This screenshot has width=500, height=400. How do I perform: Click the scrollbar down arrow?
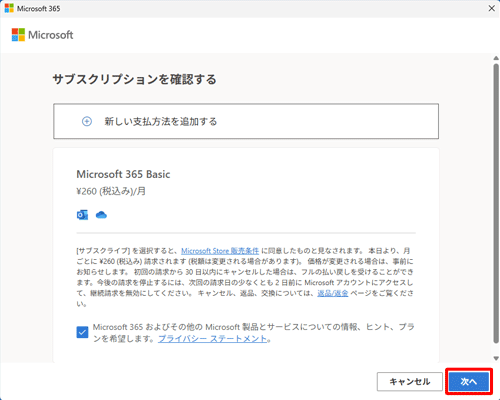click(496, 358)
